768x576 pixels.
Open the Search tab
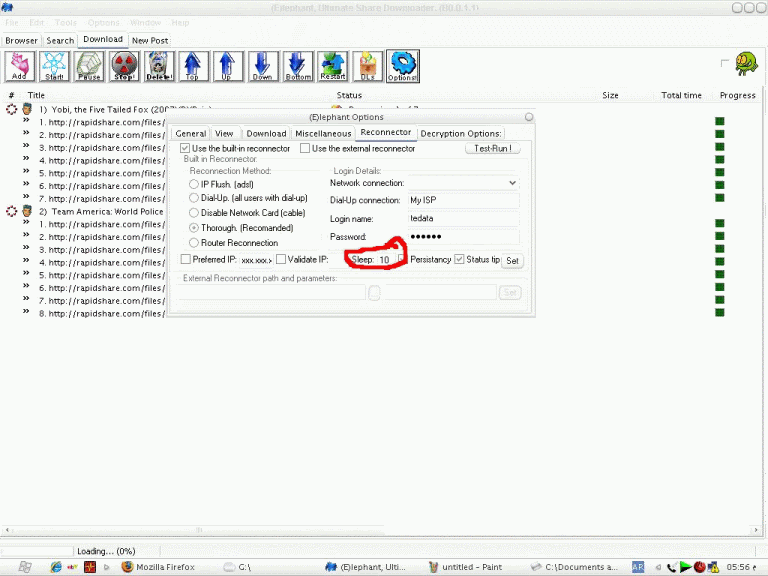60,41
